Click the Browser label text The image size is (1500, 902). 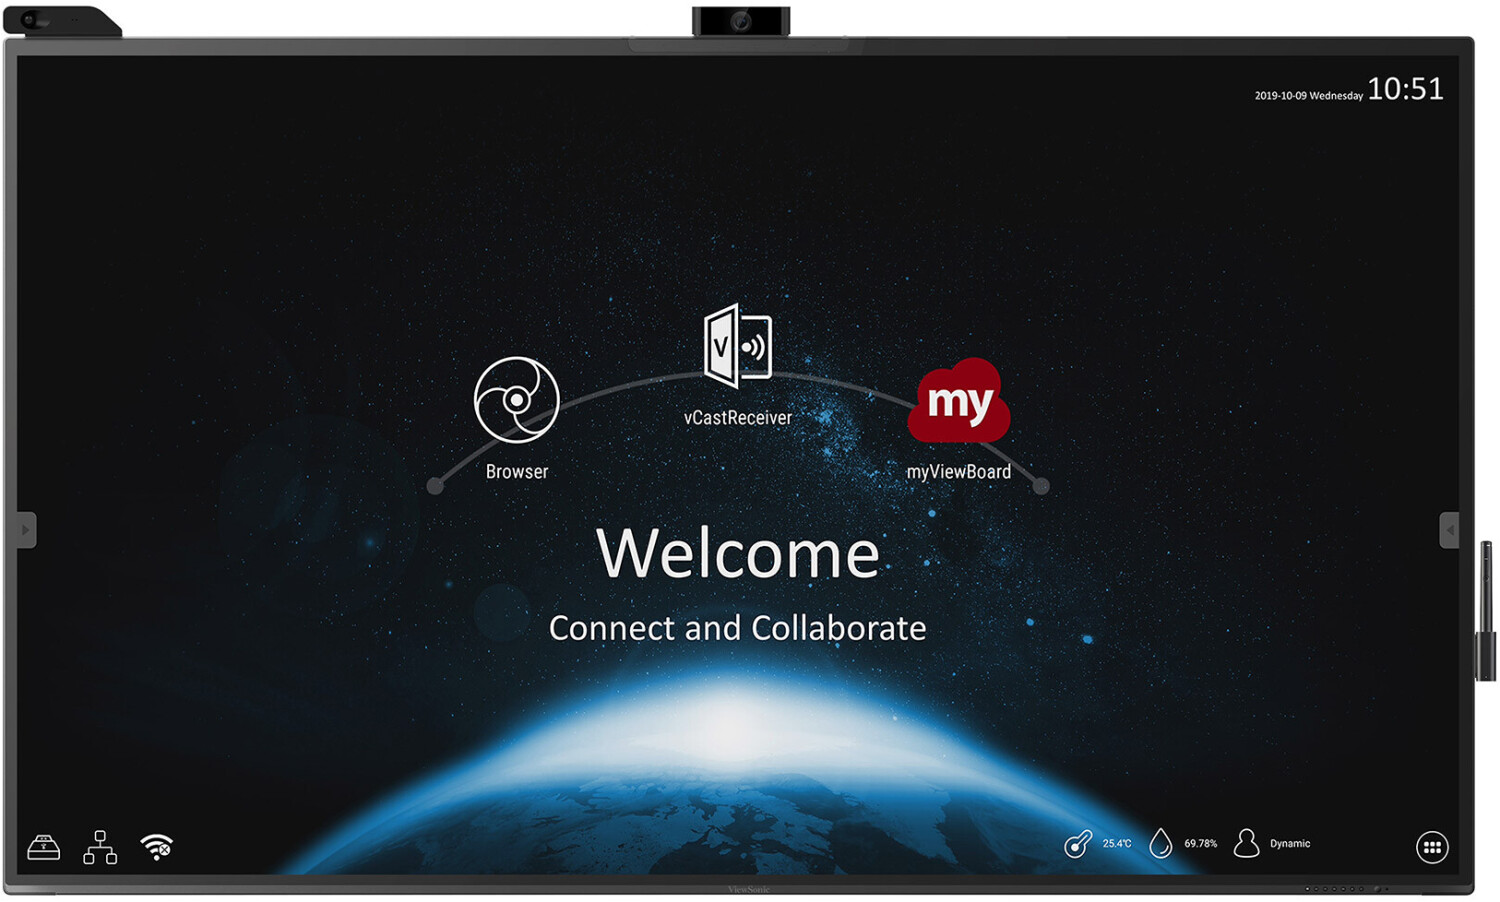[517, 472]
